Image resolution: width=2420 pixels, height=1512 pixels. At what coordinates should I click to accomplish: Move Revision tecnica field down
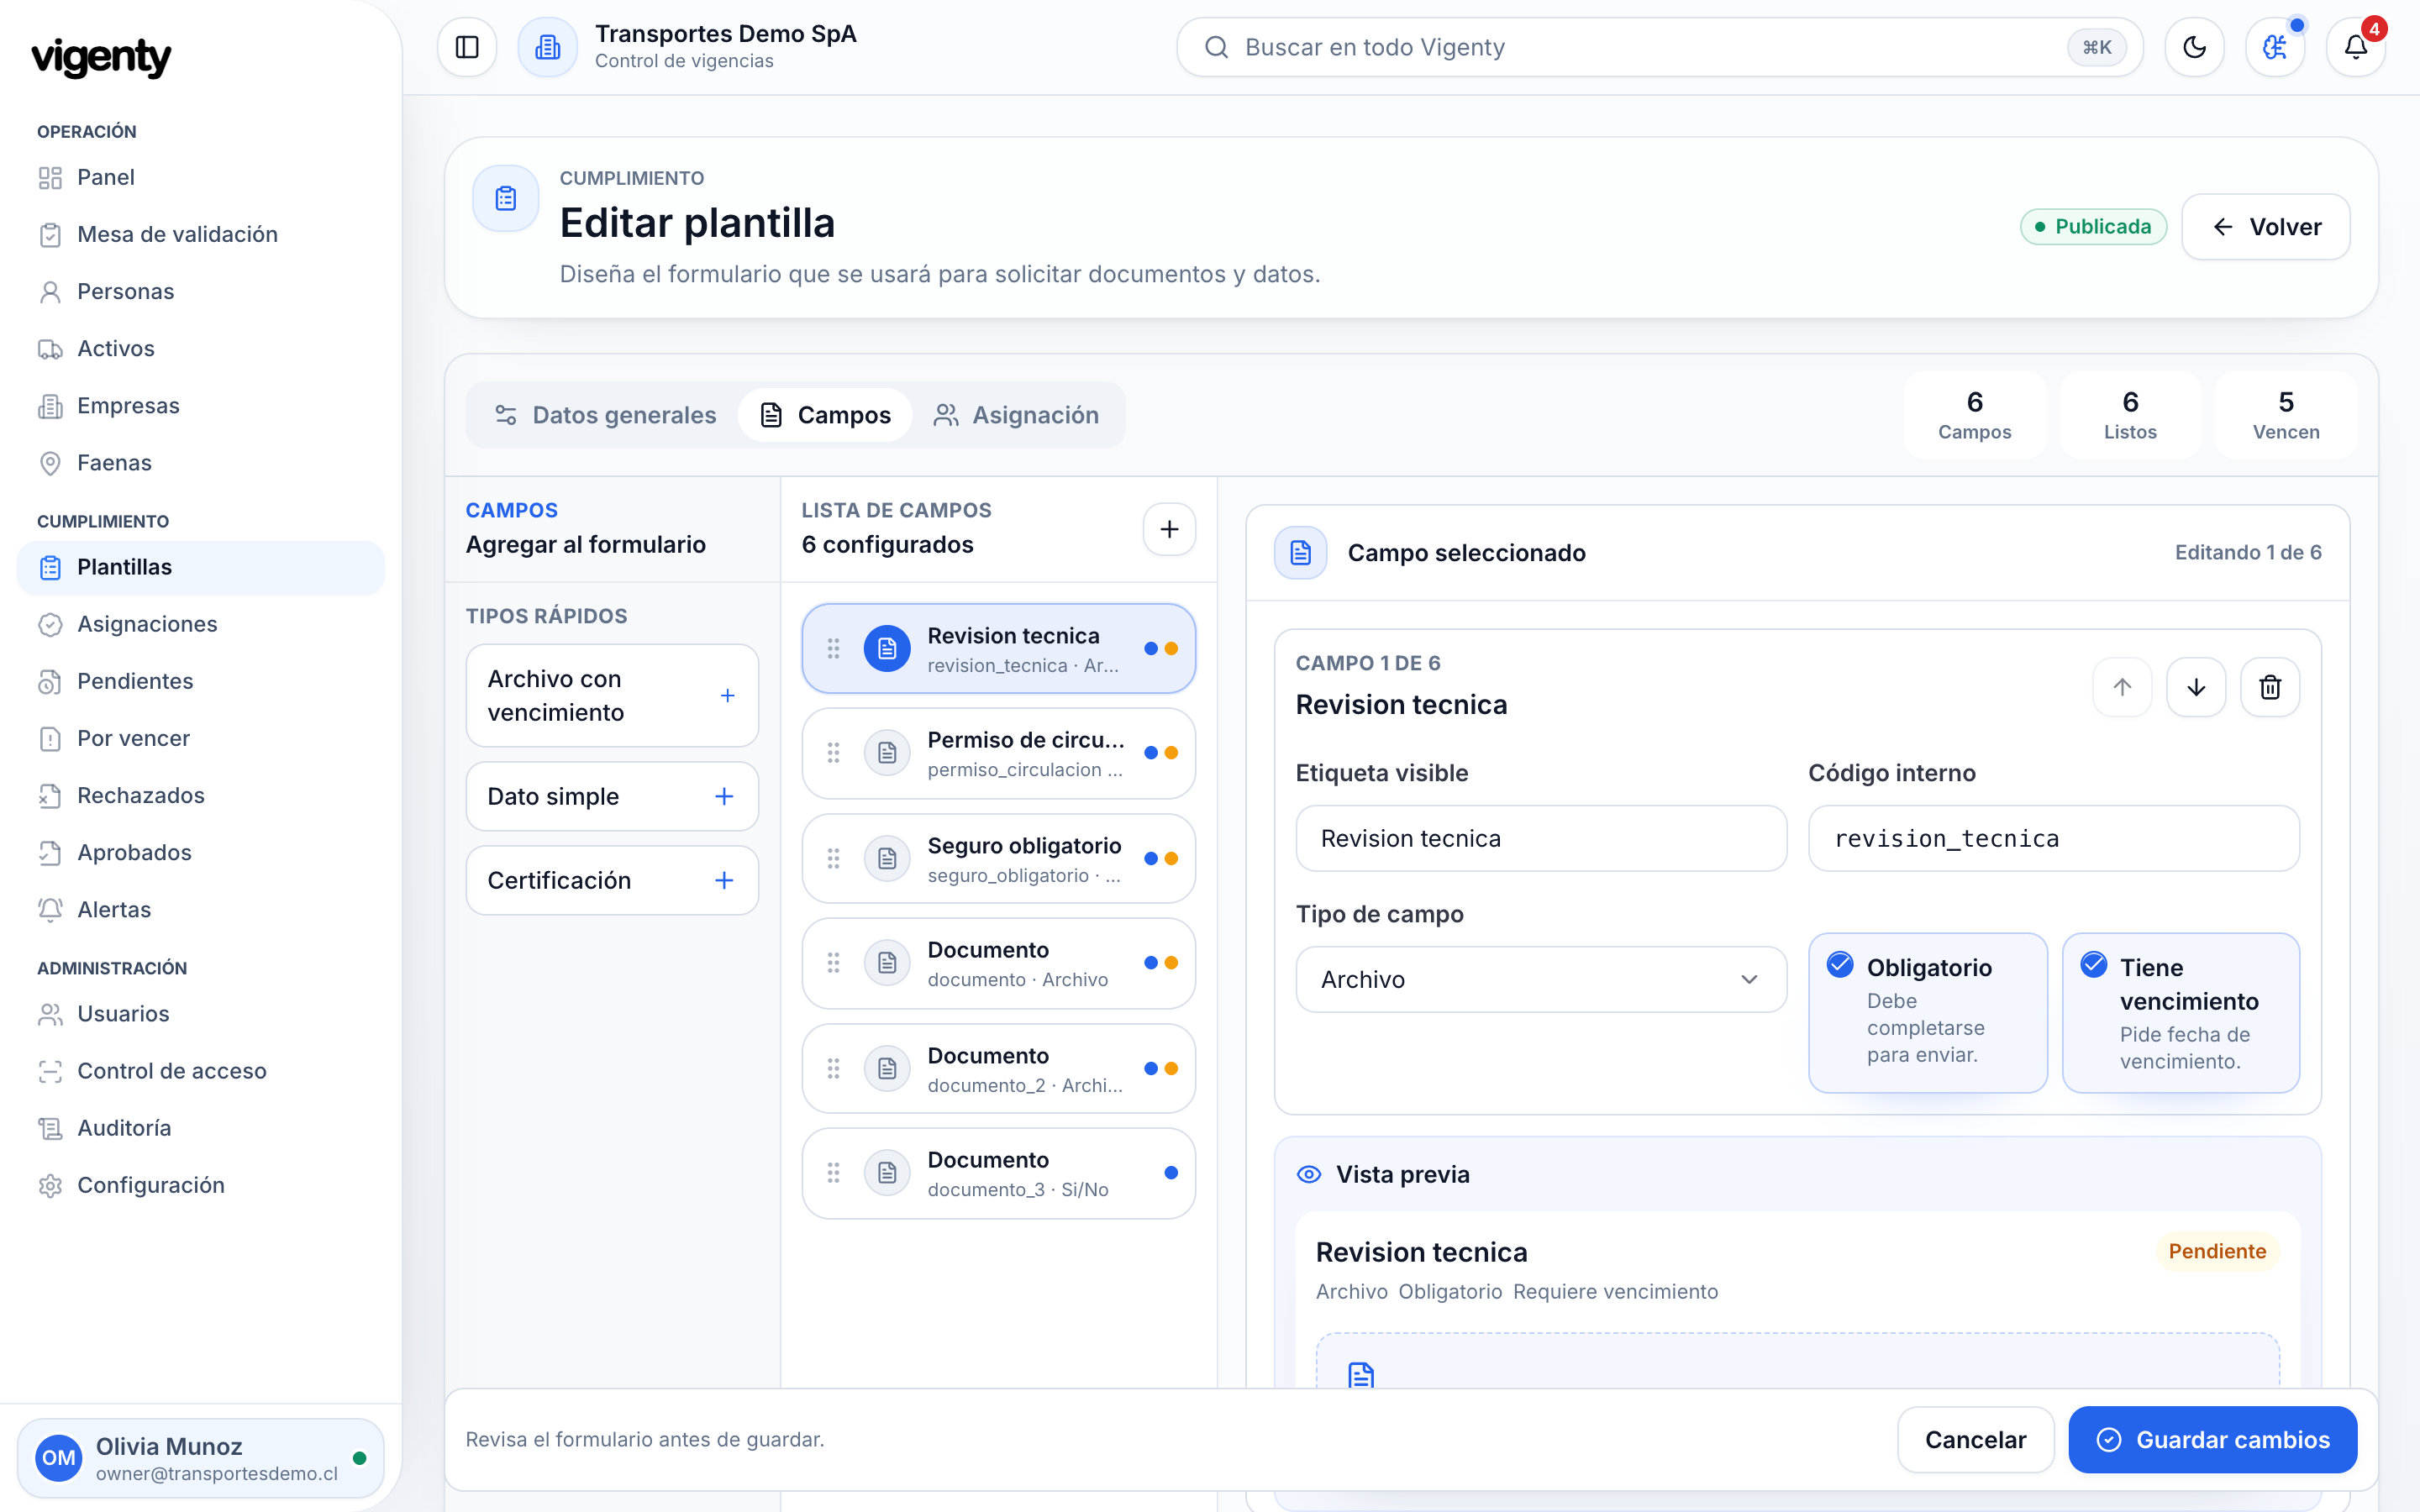(x=2196, y=687)
